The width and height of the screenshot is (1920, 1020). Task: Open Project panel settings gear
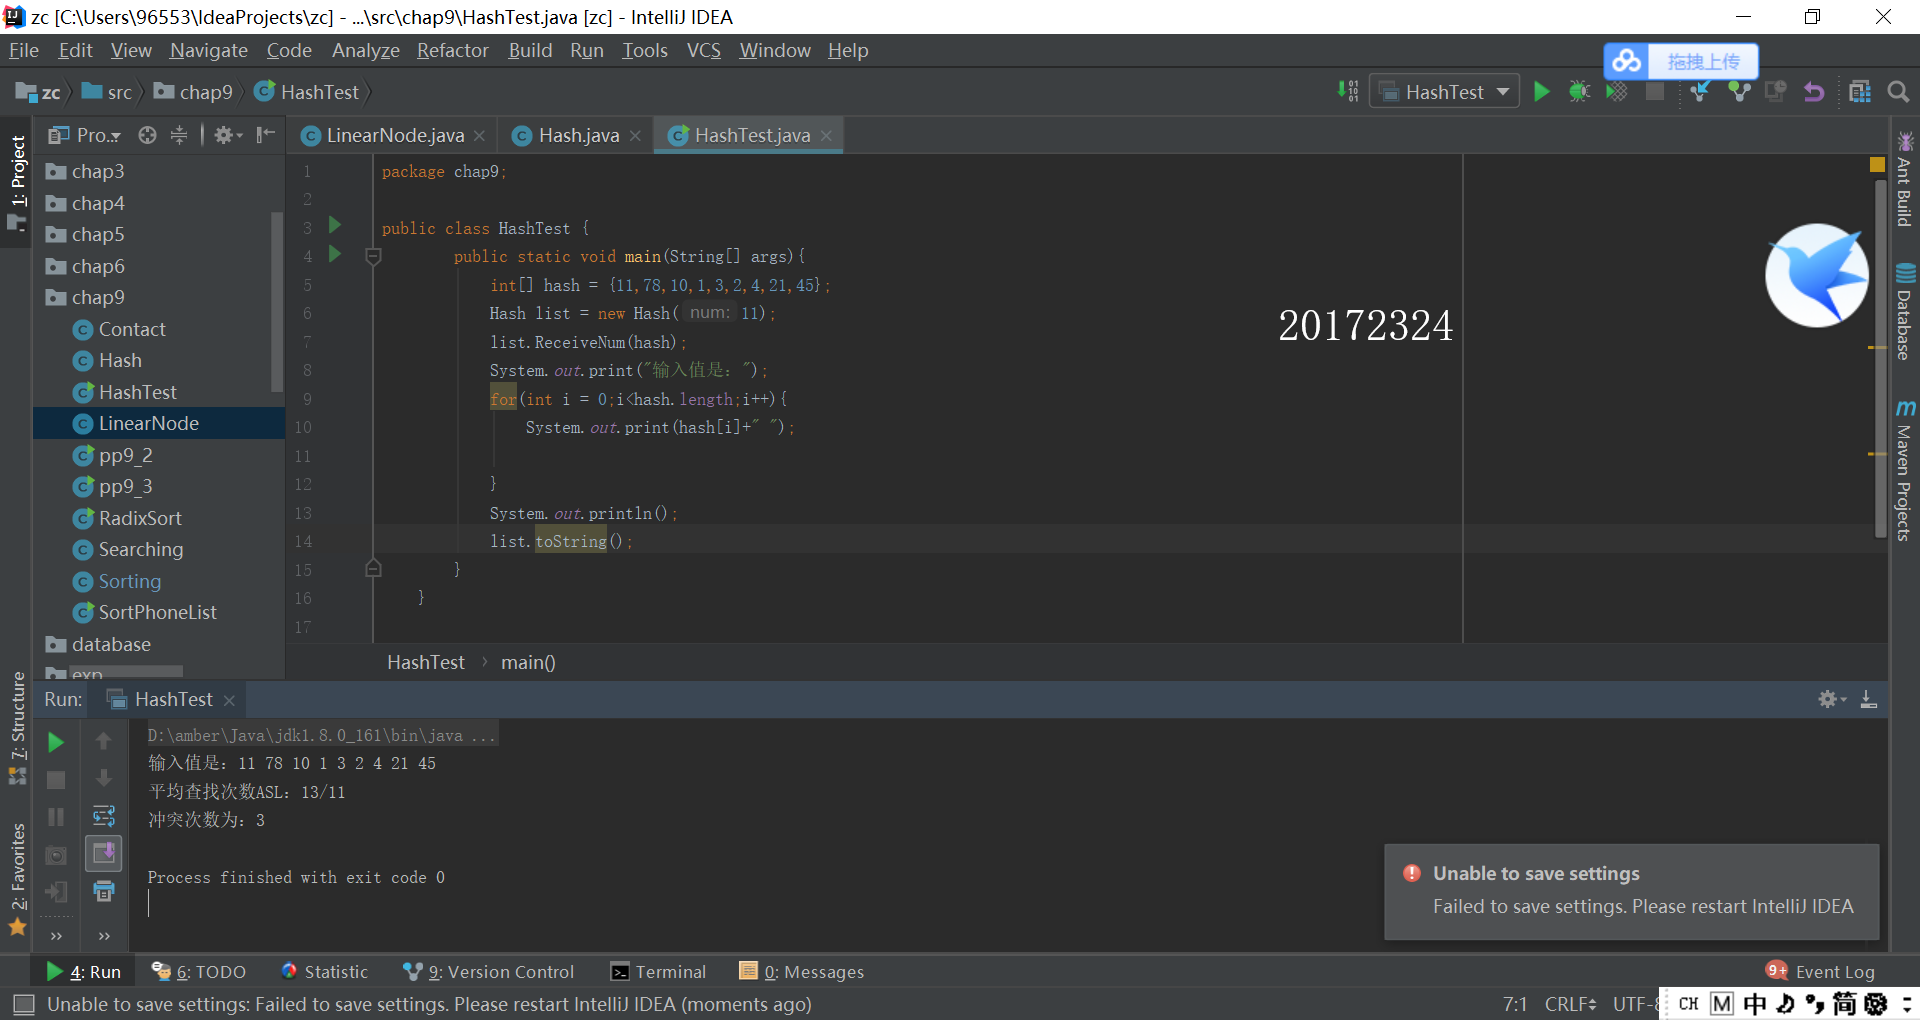click(228, 135)
